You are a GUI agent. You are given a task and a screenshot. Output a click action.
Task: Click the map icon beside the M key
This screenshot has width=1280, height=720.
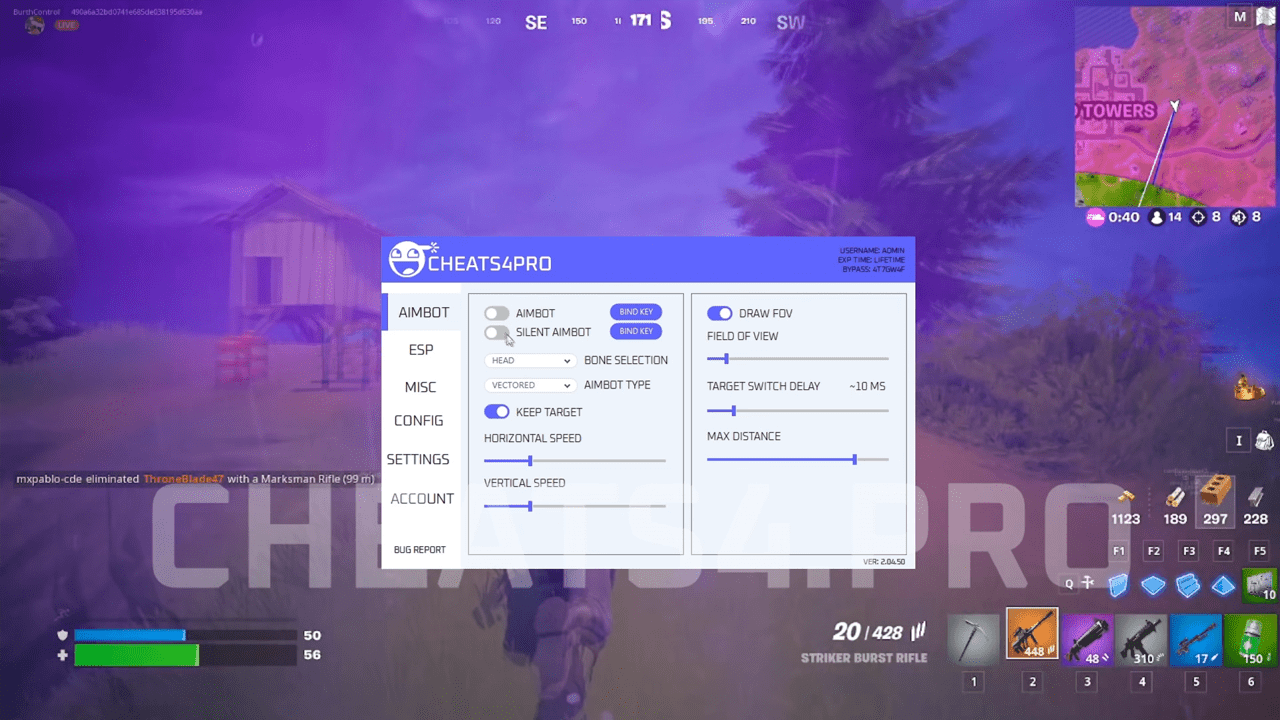[1266, 17]
